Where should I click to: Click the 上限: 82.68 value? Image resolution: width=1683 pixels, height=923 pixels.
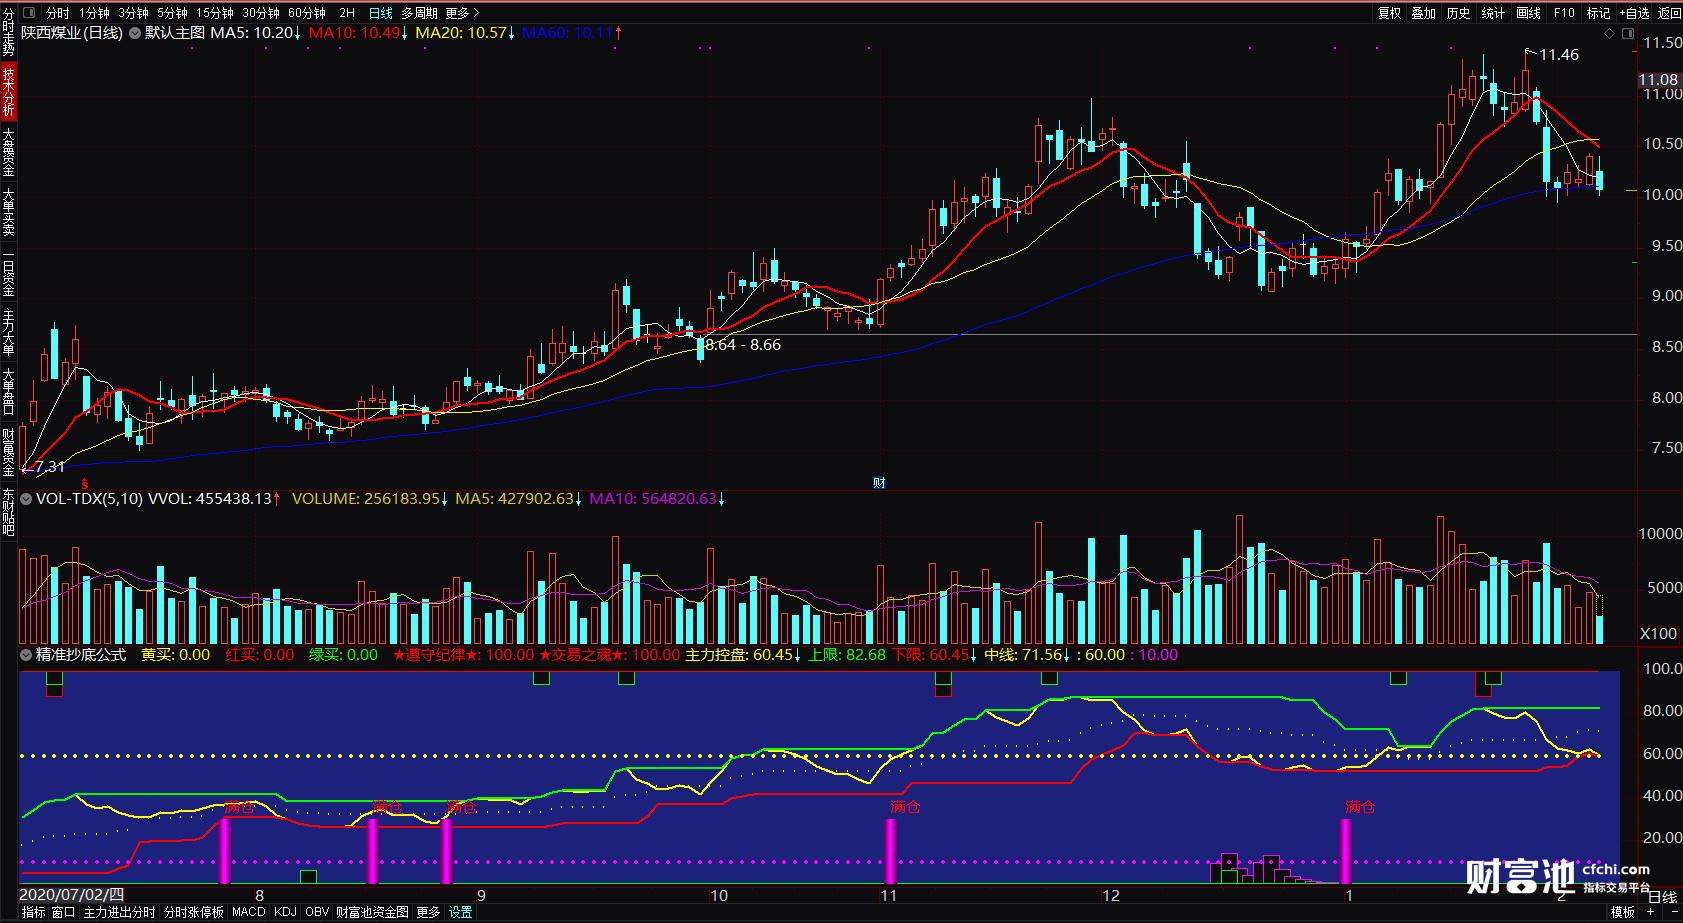click(847, 655)
